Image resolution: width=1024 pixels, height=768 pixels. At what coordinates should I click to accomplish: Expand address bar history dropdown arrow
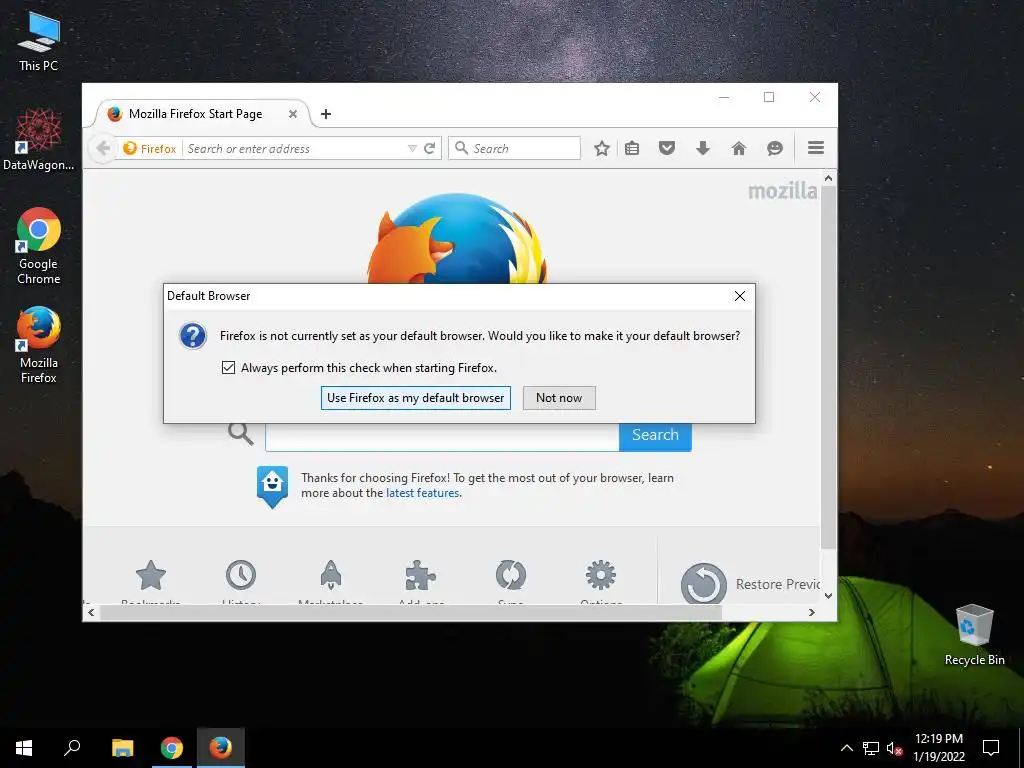412,148
